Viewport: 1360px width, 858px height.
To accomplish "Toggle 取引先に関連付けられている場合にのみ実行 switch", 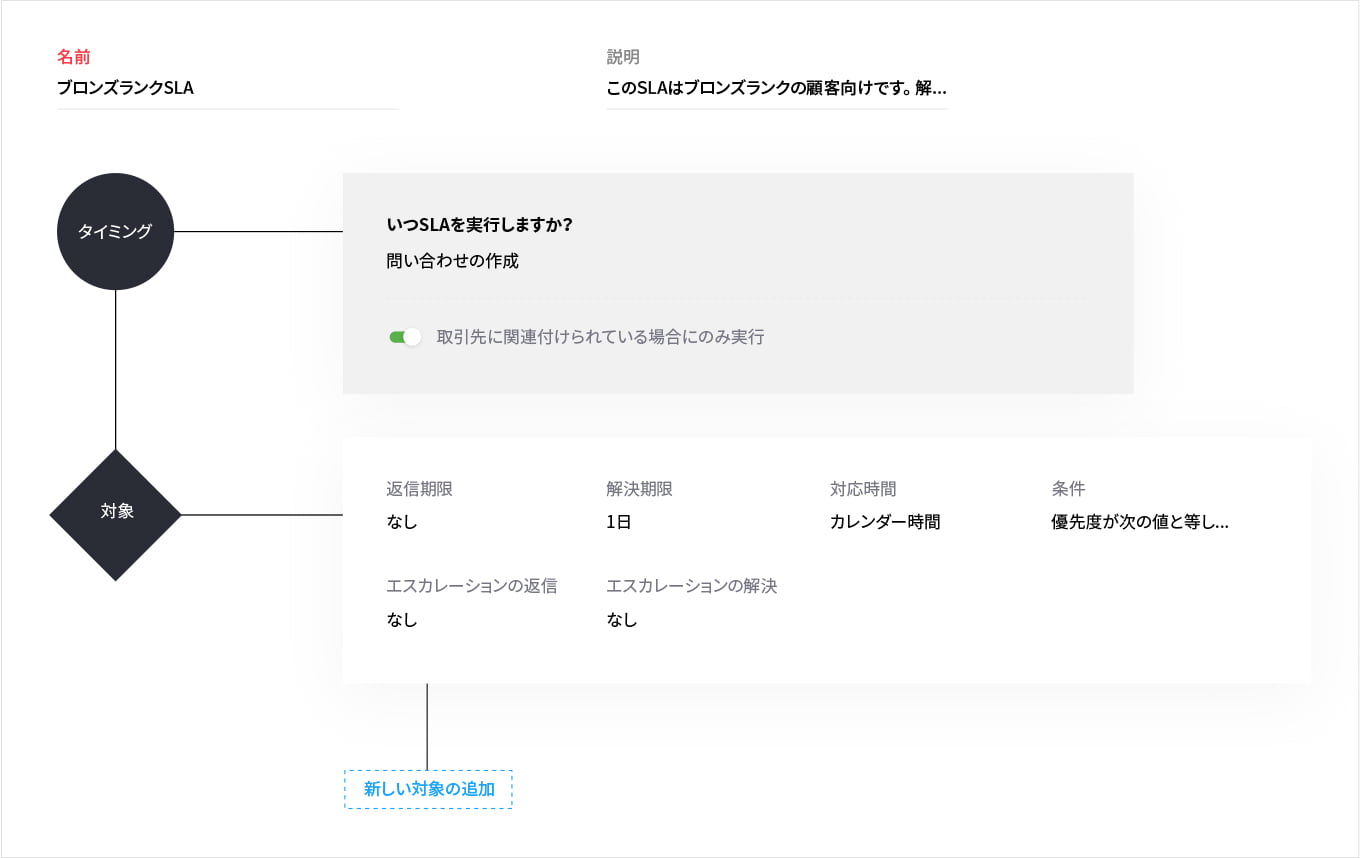I will pos(405,337).
